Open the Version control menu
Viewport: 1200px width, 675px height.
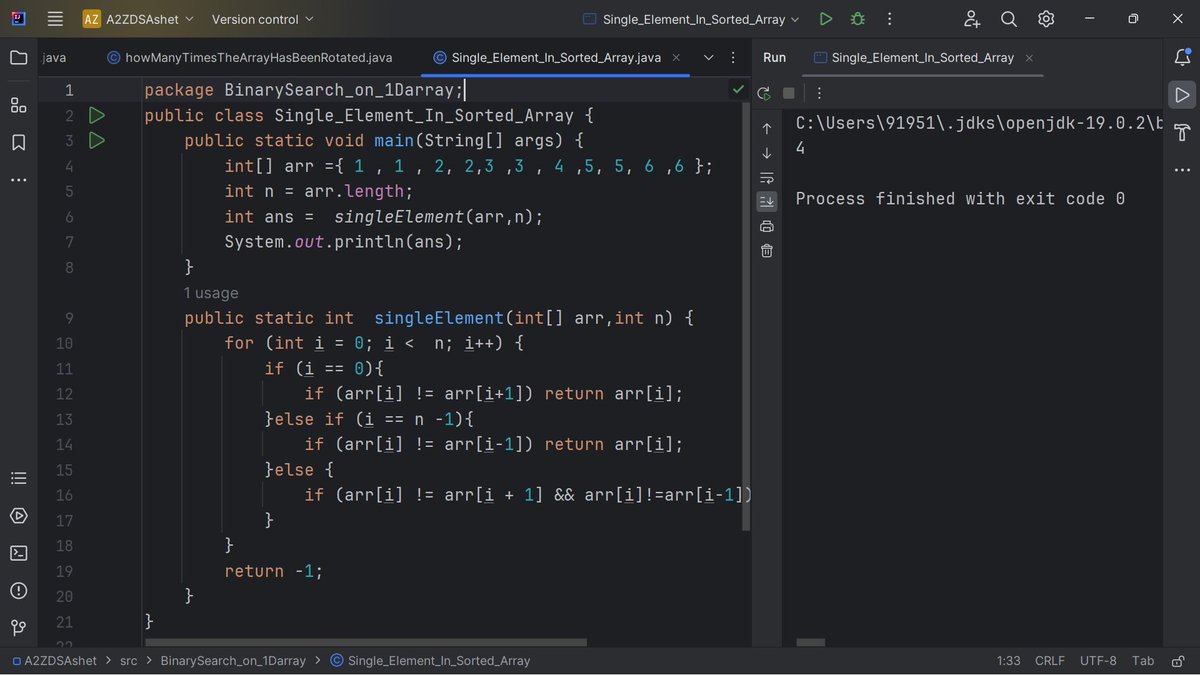254,18
